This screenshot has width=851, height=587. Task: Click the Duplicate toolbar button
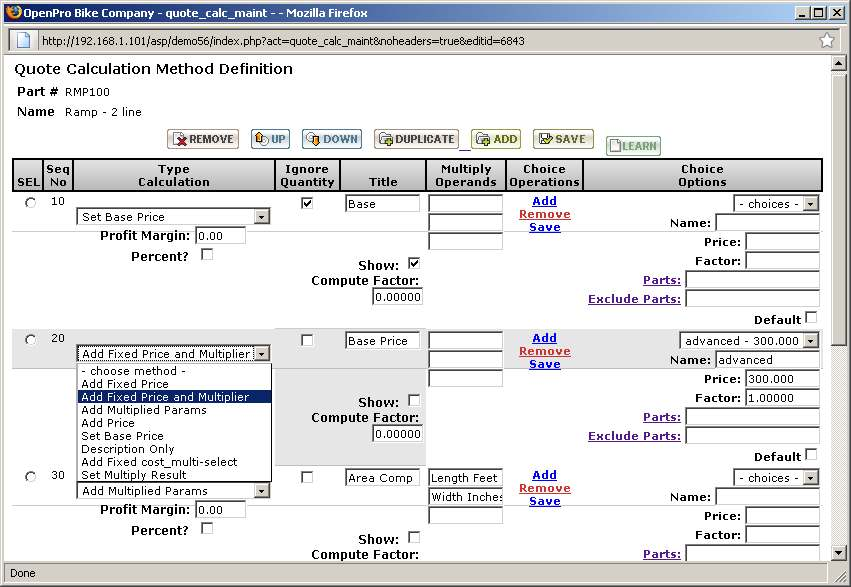(x=415, y=139)
